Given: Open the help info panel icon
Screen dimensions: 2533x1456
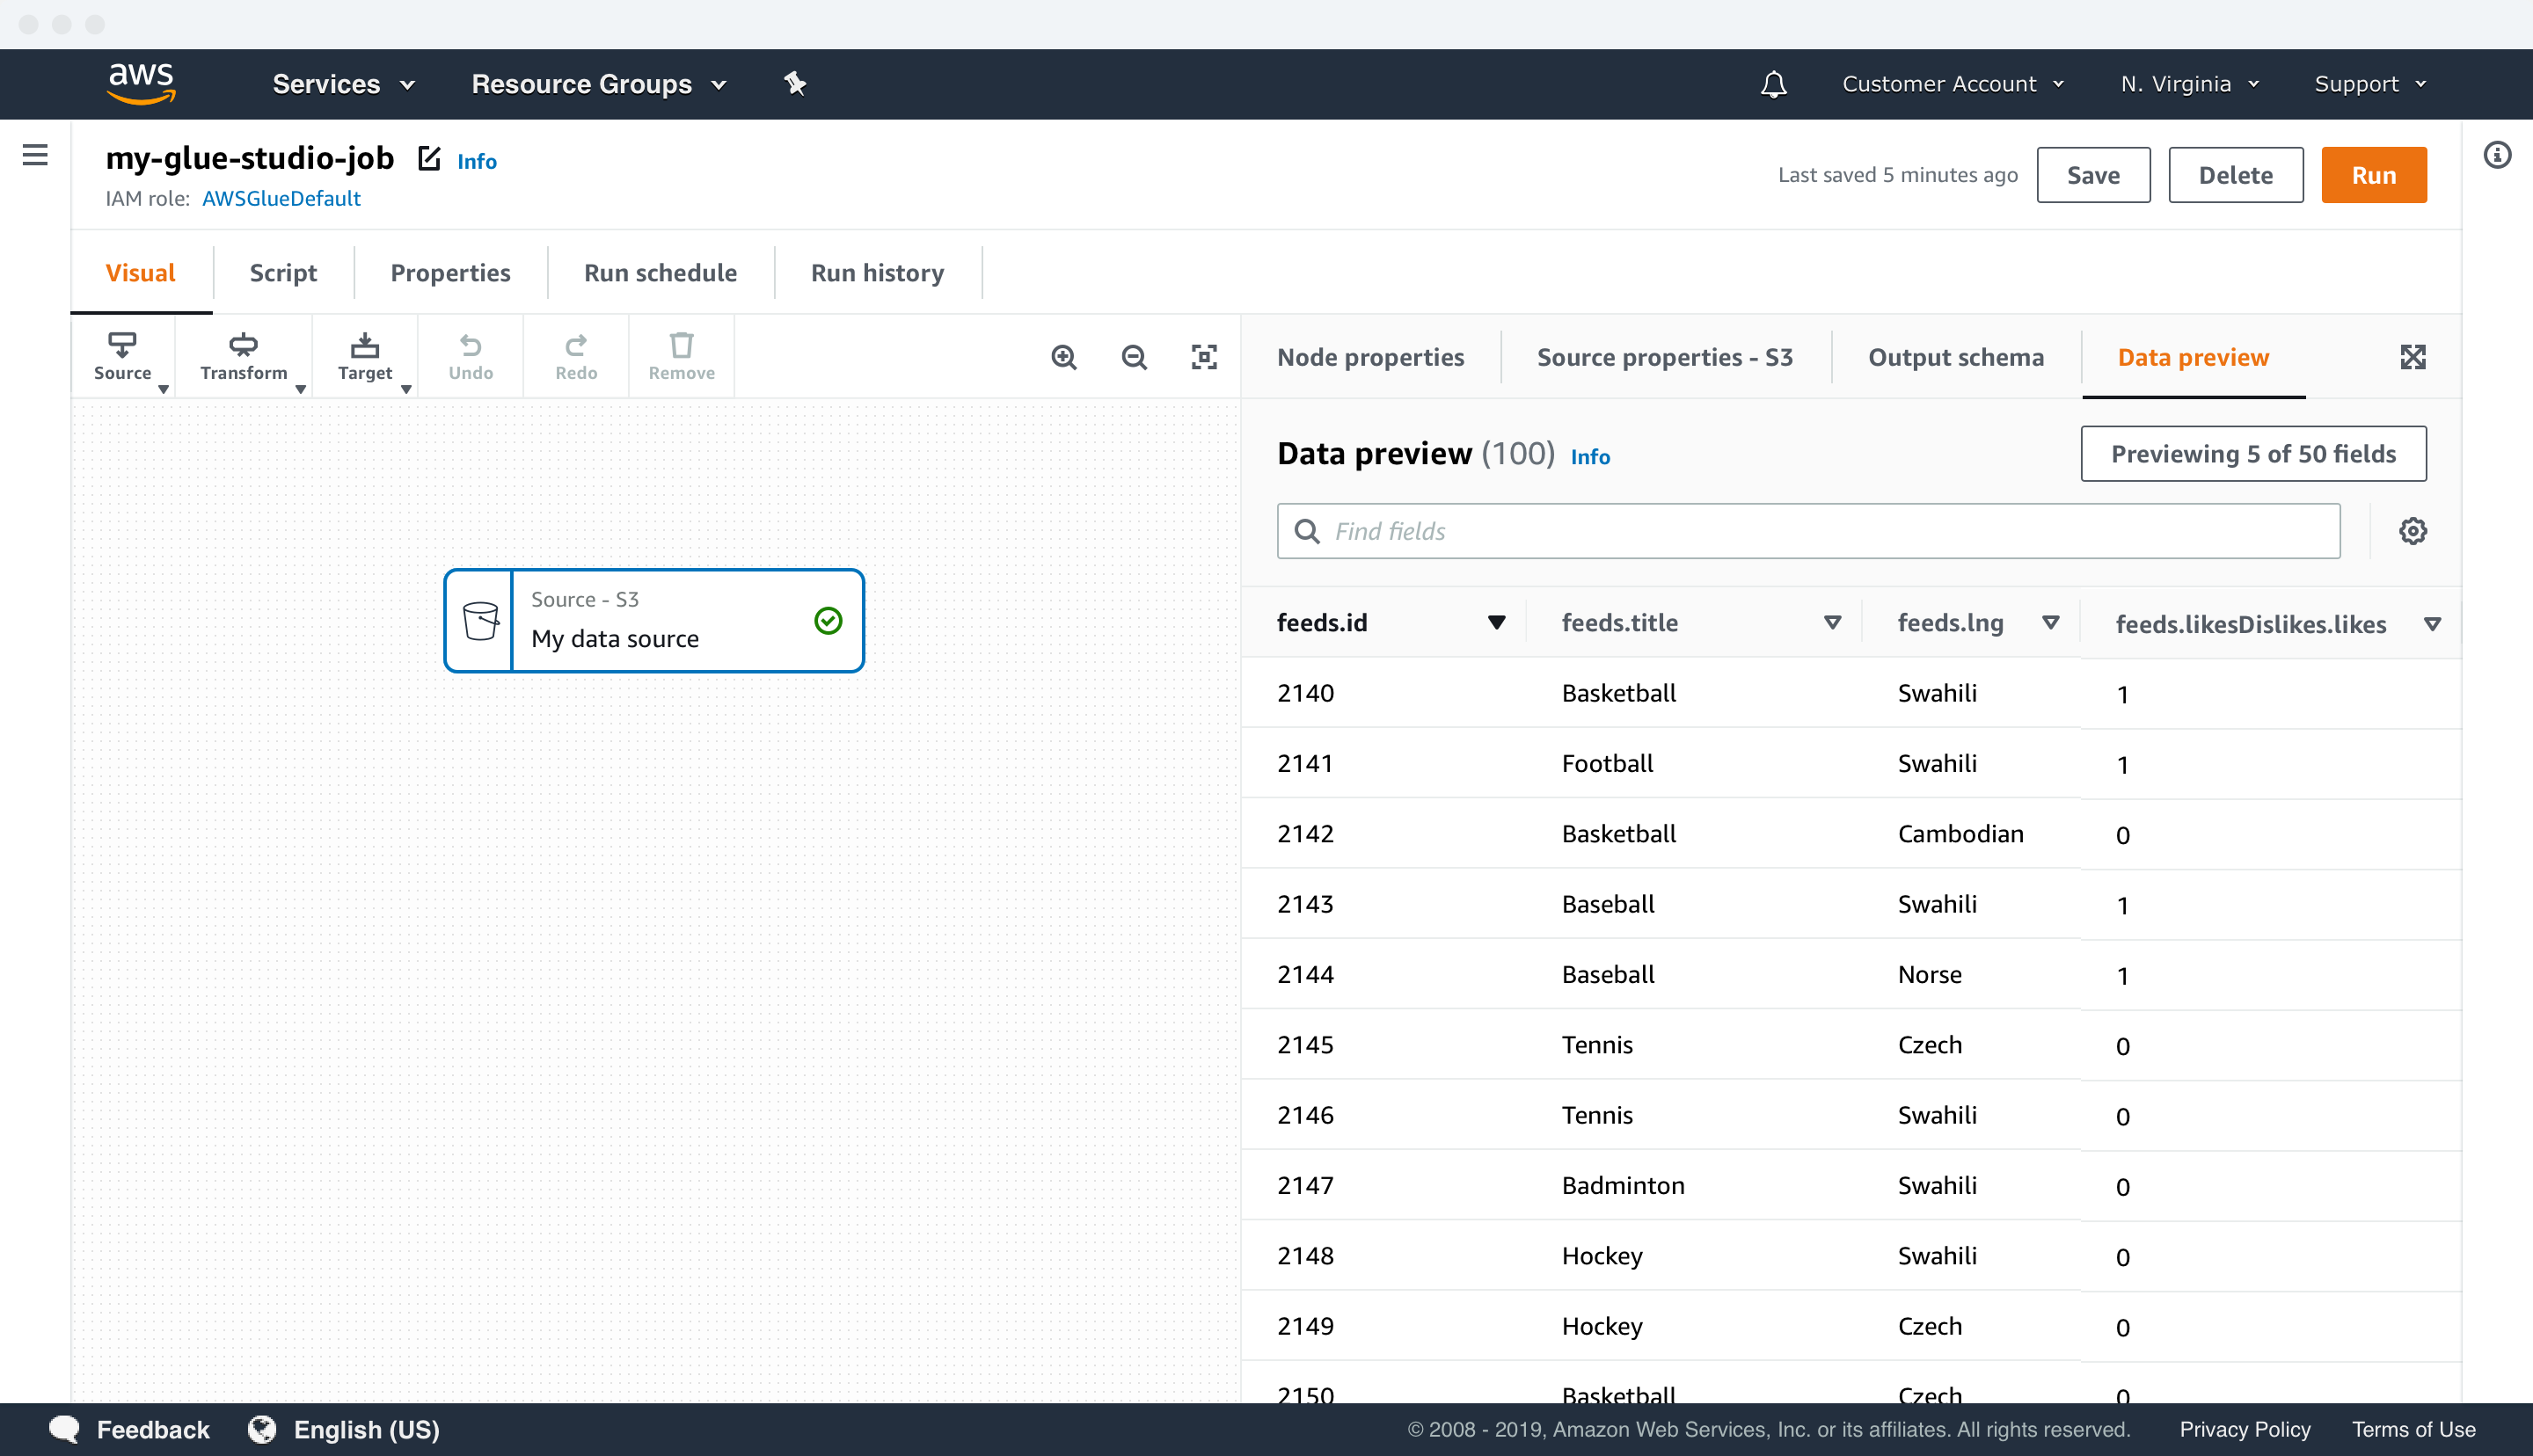Looking at the screenshot, I should [x=2497, y=155].
